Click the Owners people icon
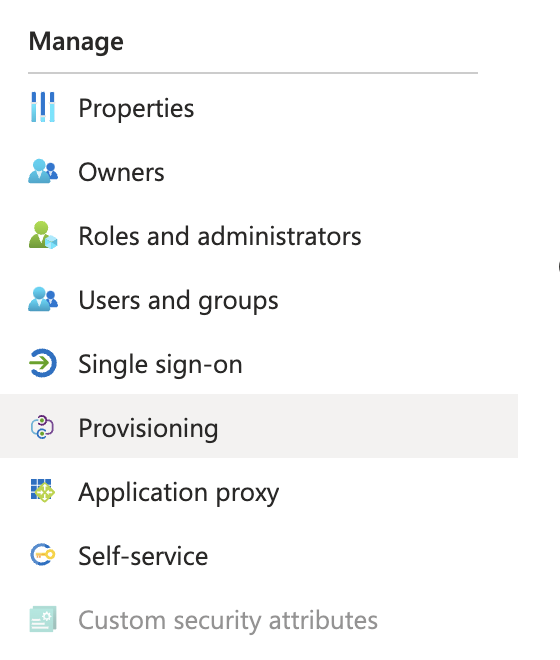Viewport: 560px width, 660px height. tap(43, 171)
